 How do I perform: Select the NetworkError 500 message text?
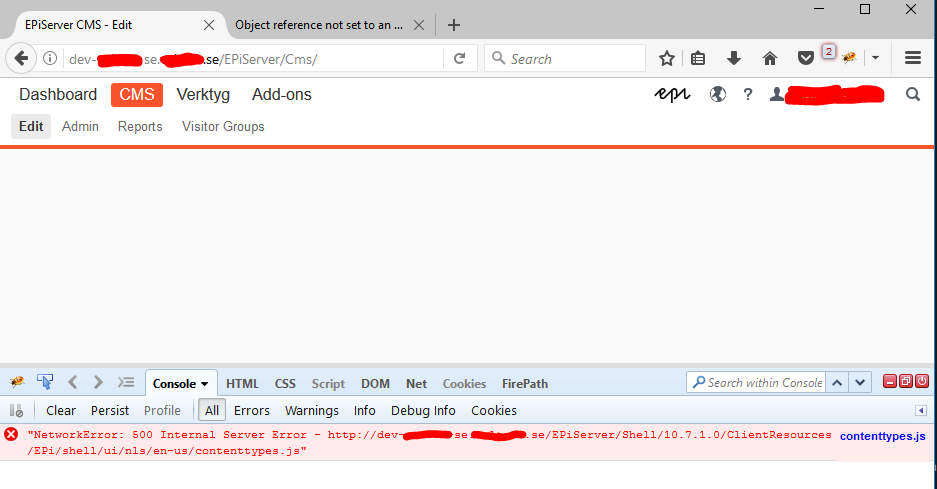429,442
